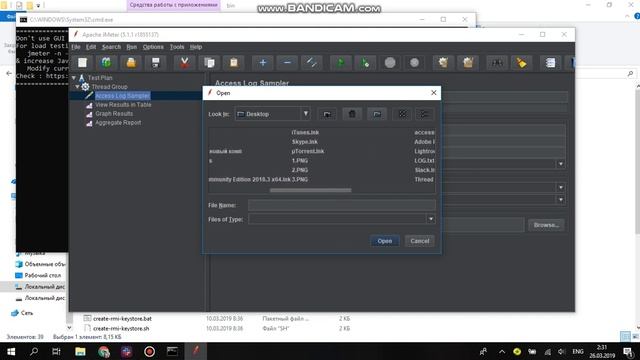Click the Clear results broom icon
The width and height of the screenshot is (640, 360).
coord(443,63)
